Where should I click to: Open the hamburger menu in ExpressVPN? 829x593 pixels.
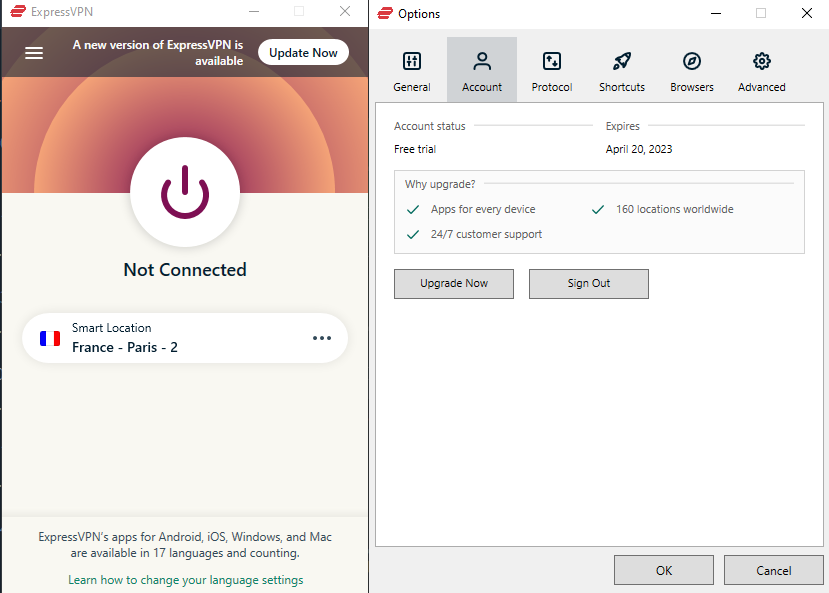(x=34, y=53)
